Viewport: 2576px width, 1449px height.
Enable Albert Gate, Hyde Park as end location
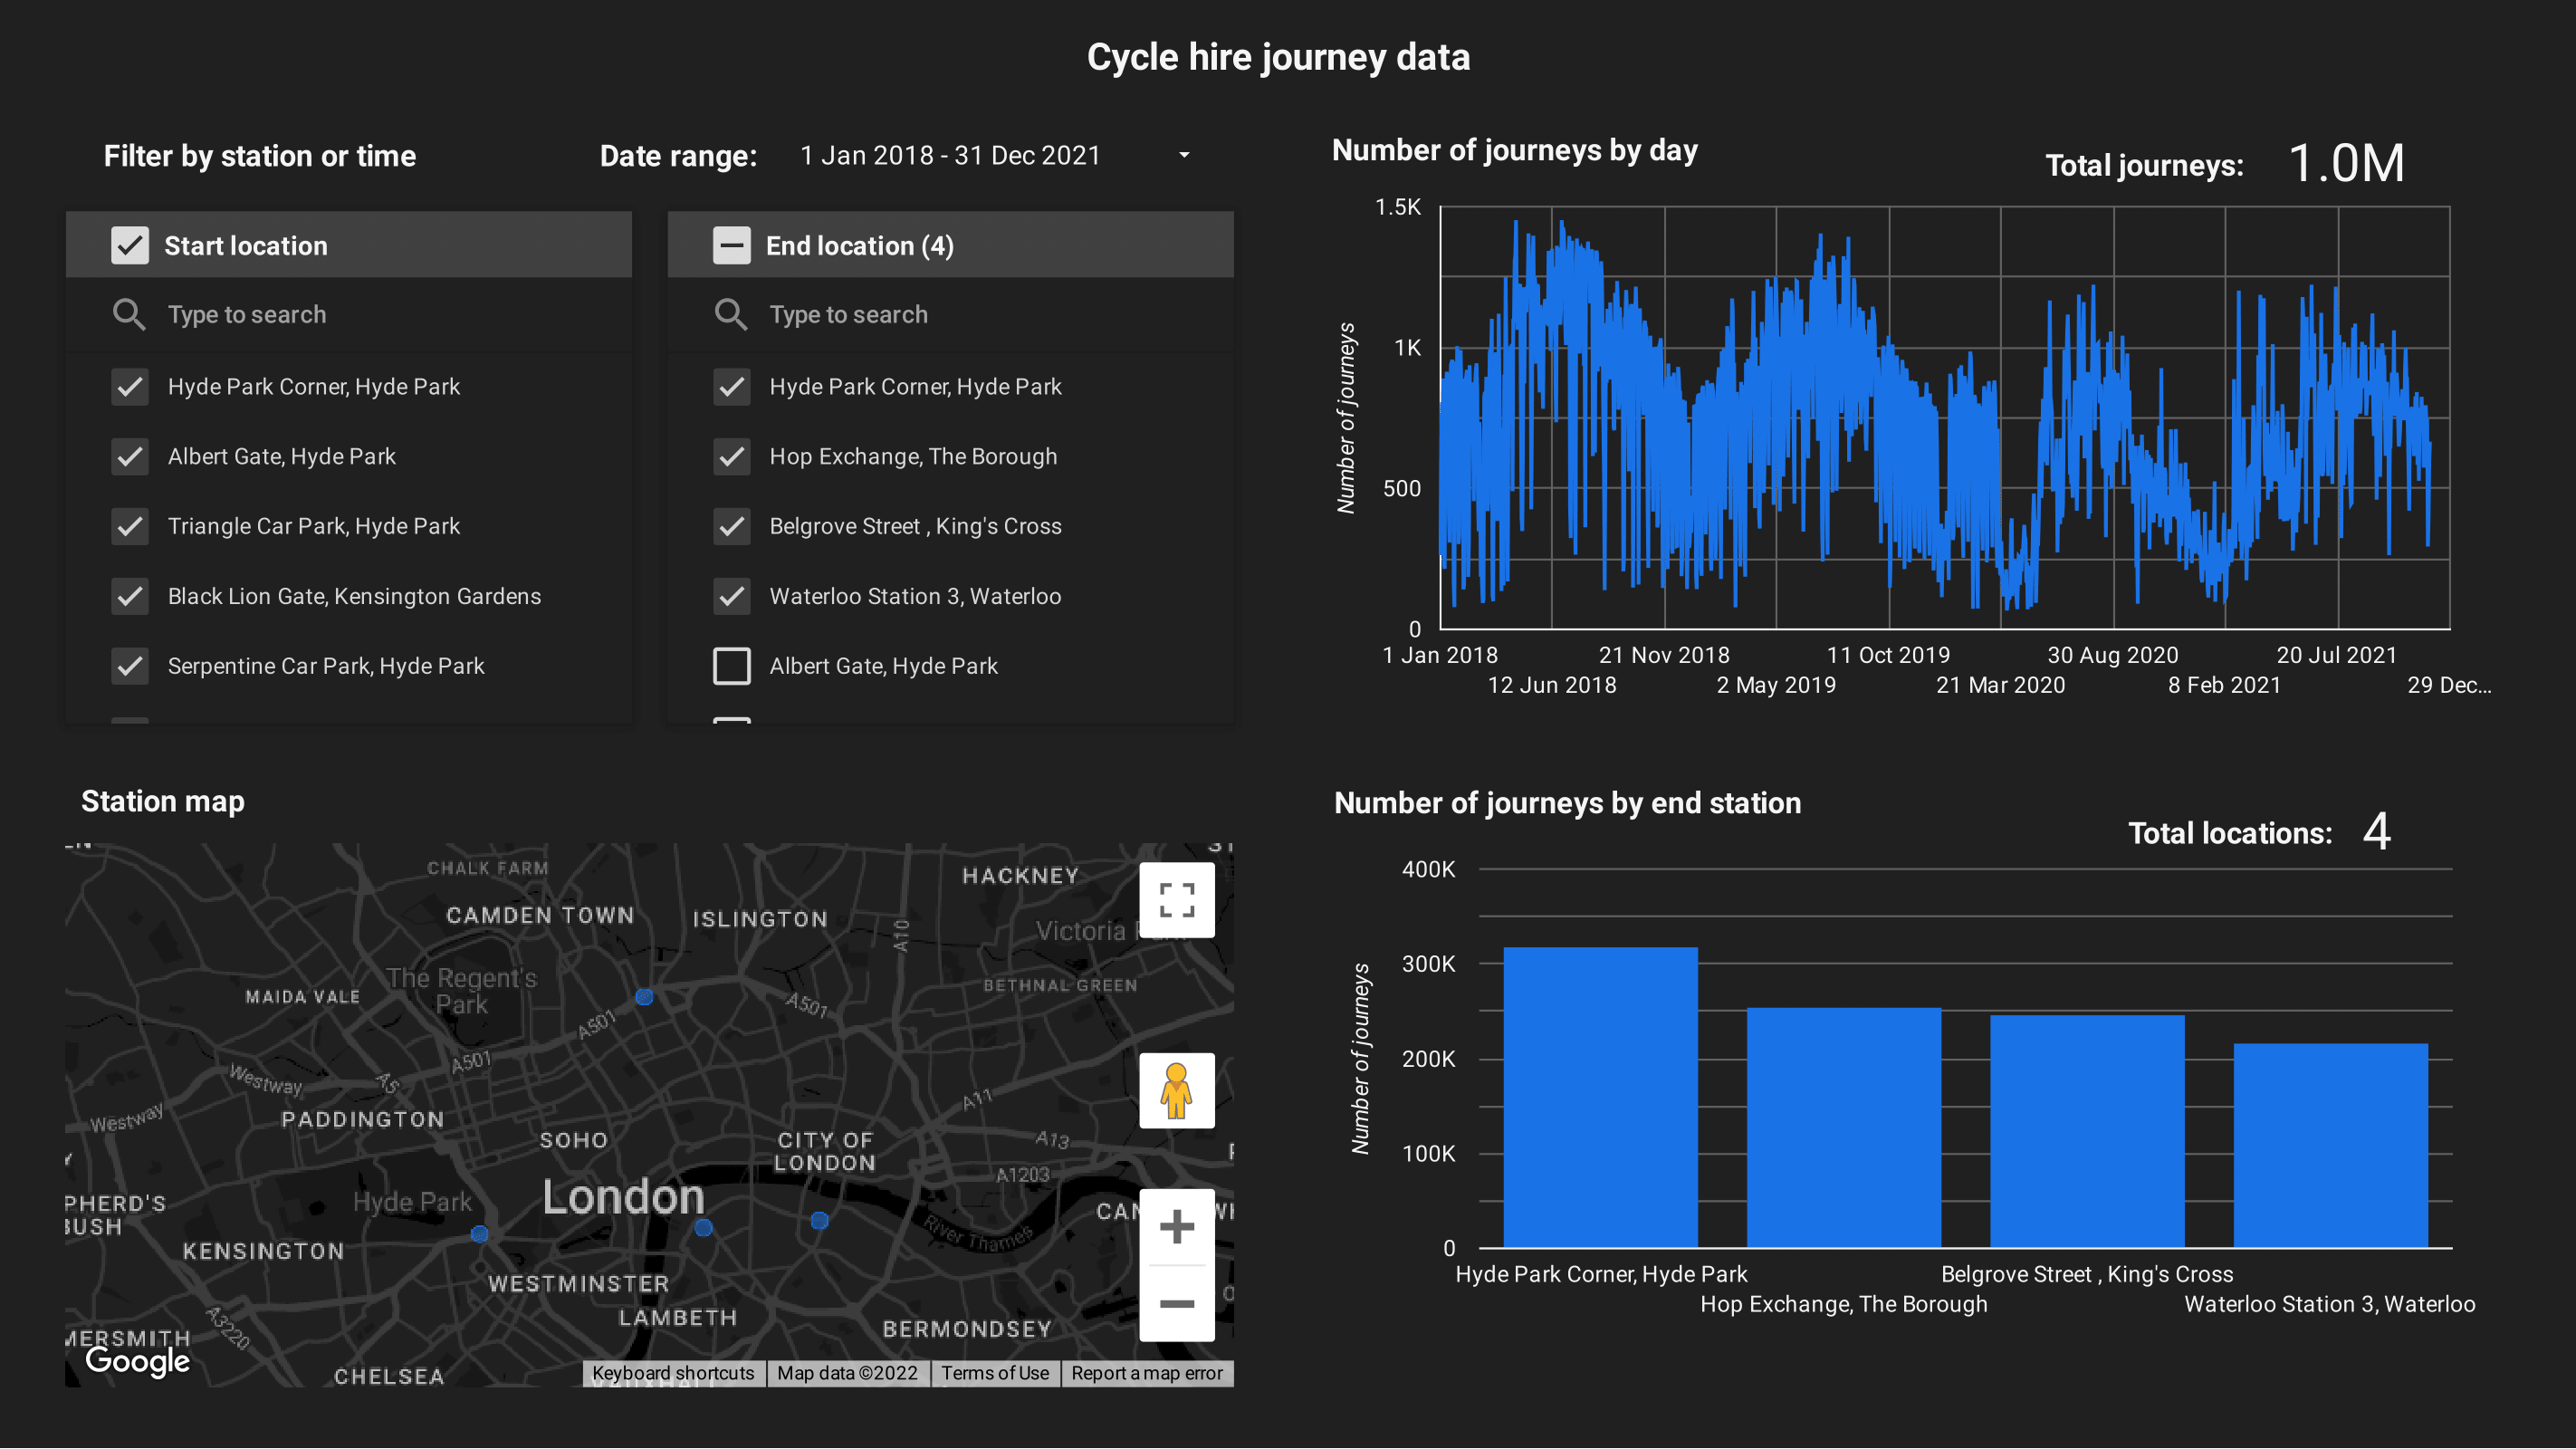coord(732,665)
